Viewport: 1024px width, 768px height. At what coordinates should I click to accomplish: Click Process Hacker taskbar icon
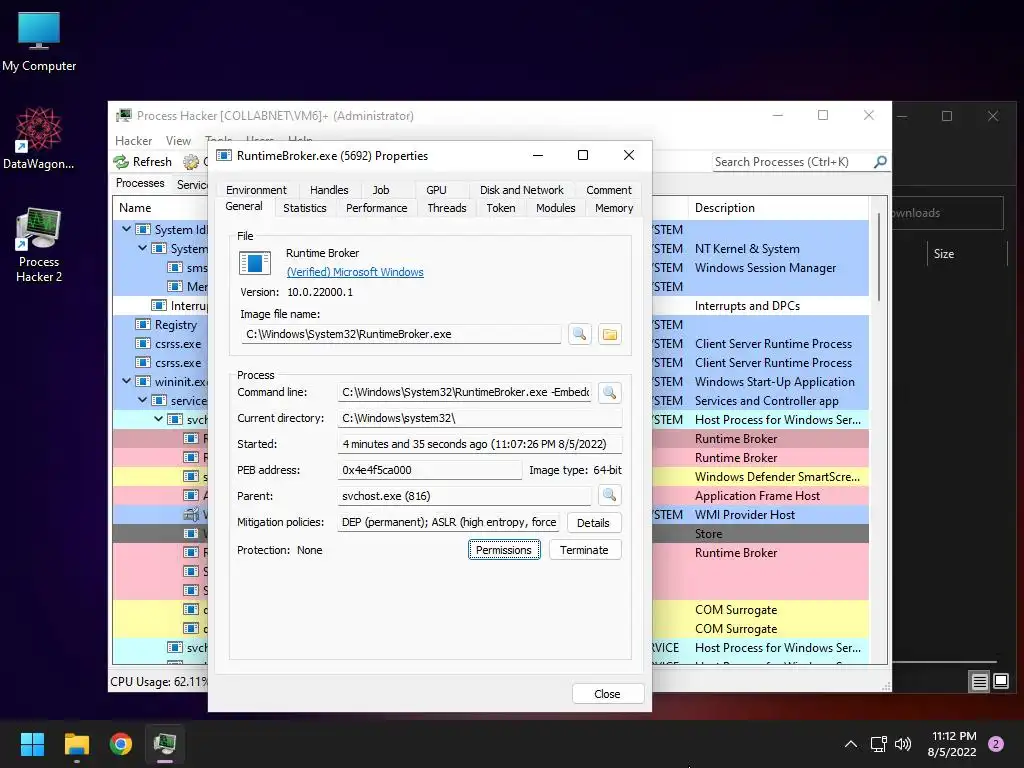[x=165, y=744]
